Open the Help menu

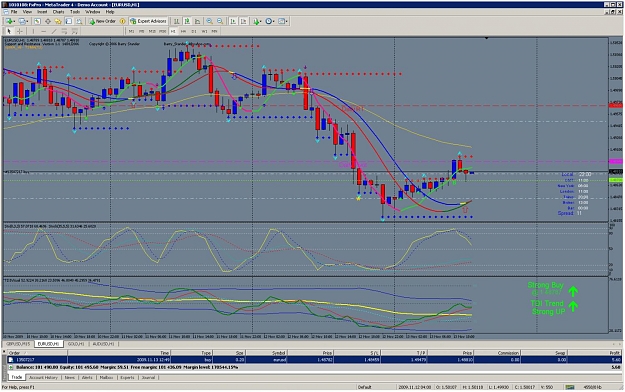click(x=110, y=12)
